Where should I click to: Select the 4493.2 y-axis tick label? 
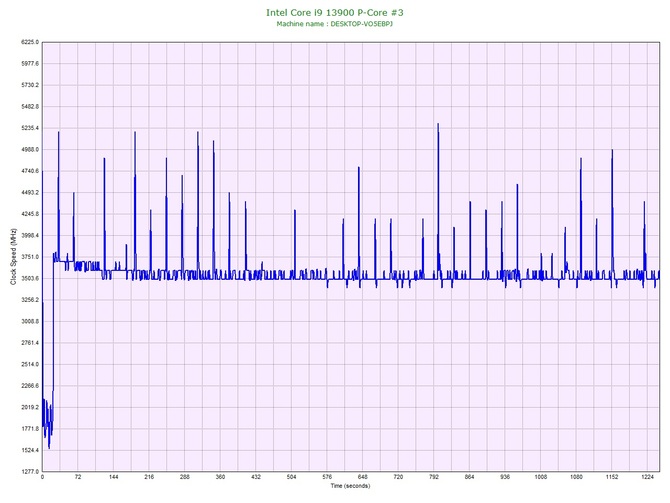[30, 193]
